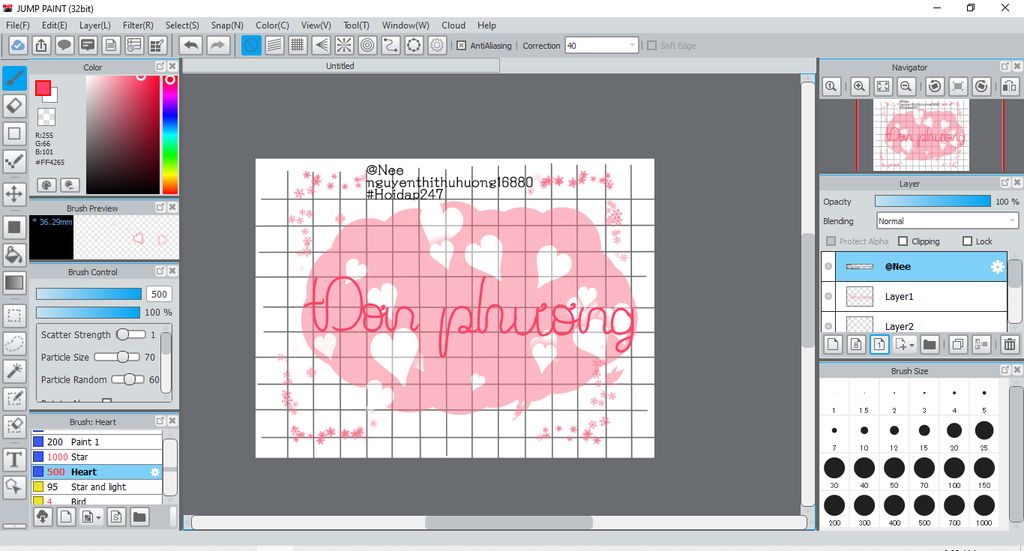Enable the radial snap guide
This screenshot has height=551, width=1024.
click(x=344, y=45)
